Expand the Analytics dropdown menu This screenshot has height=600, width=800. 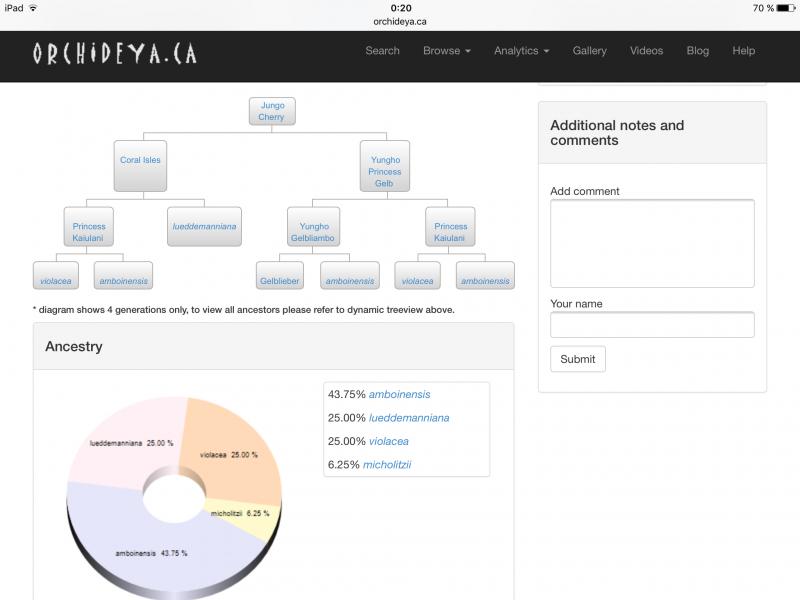pos(521,51)
